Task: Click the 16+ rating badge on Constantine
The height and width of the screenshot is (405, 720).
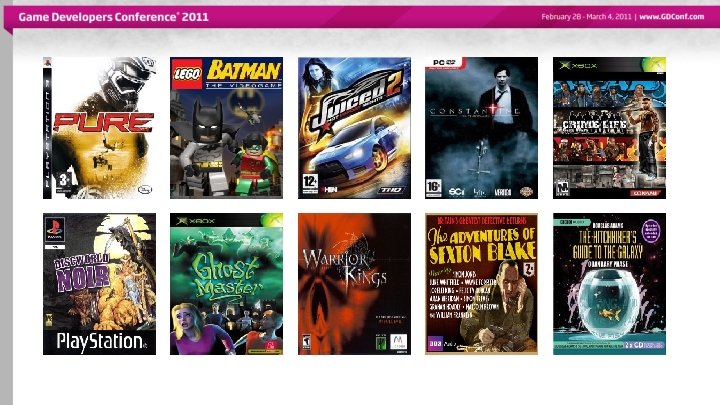Action: 433,187
